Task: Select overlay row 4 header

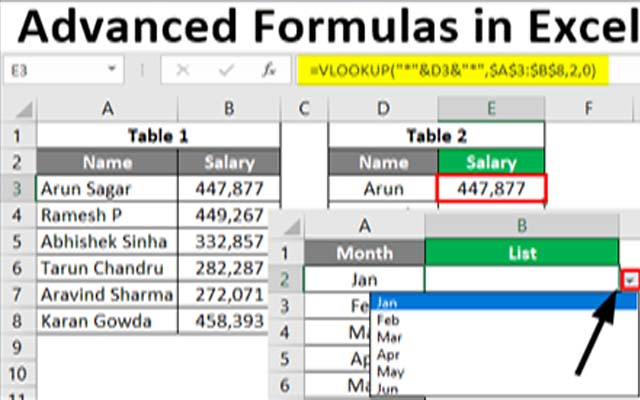Action: coord(285,333)
